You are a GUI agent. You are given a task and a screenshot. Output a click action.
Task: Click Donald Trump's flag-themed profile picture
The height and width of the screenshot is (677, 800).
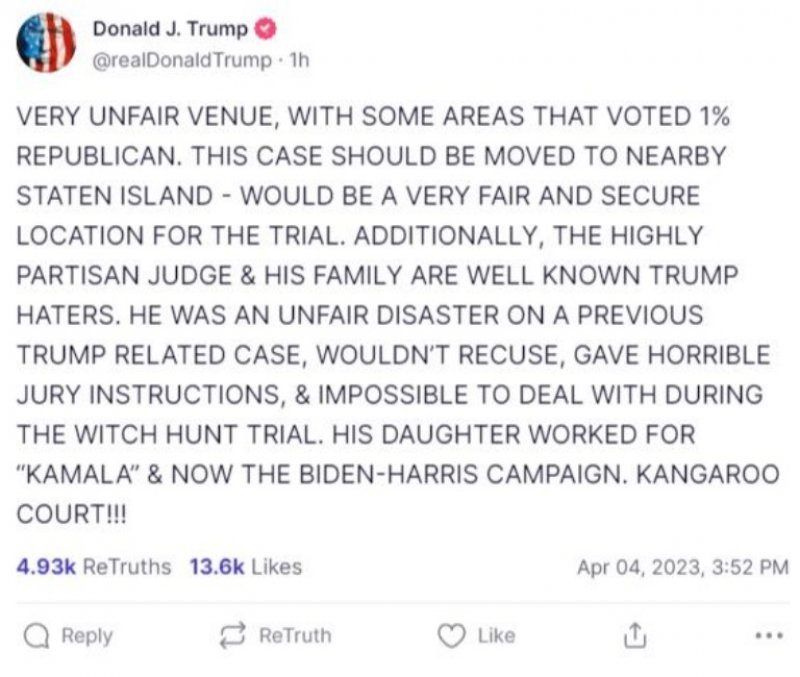click(47, 41)
